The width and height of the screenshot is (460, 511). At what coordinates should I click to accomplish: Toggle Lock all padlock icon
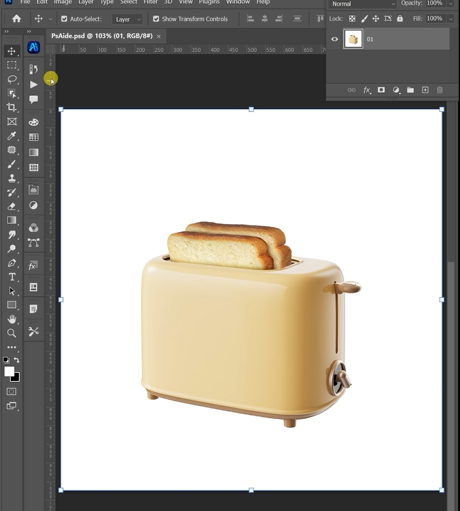(x=400, y=19)
